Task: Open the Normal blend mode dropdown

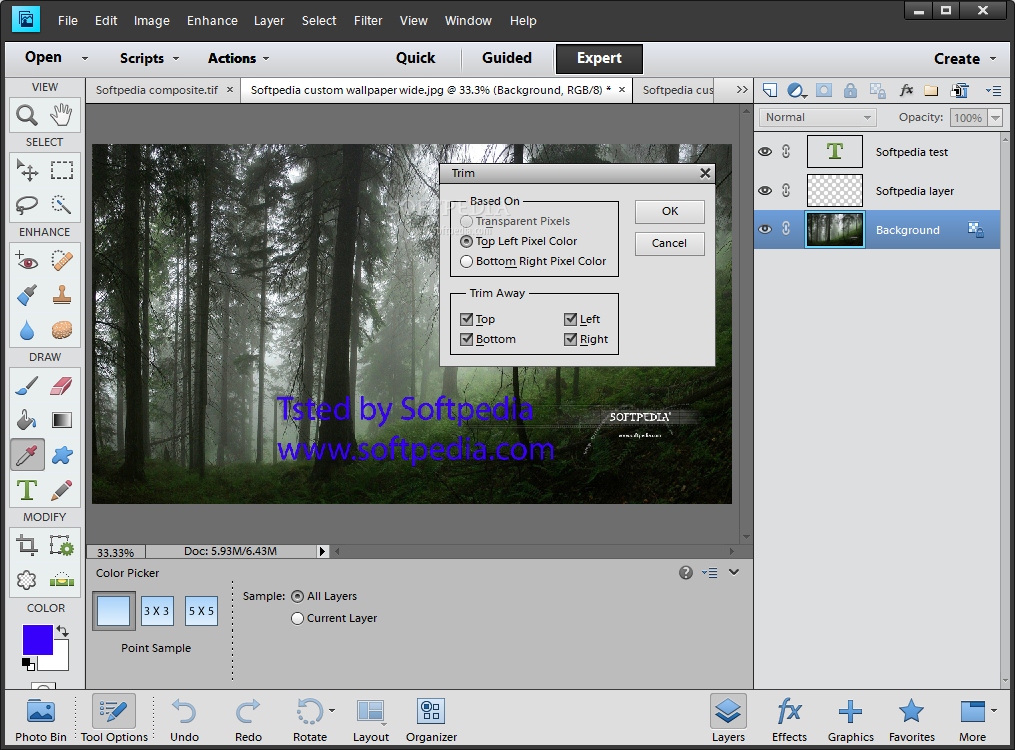Action: tap(818, 117)
